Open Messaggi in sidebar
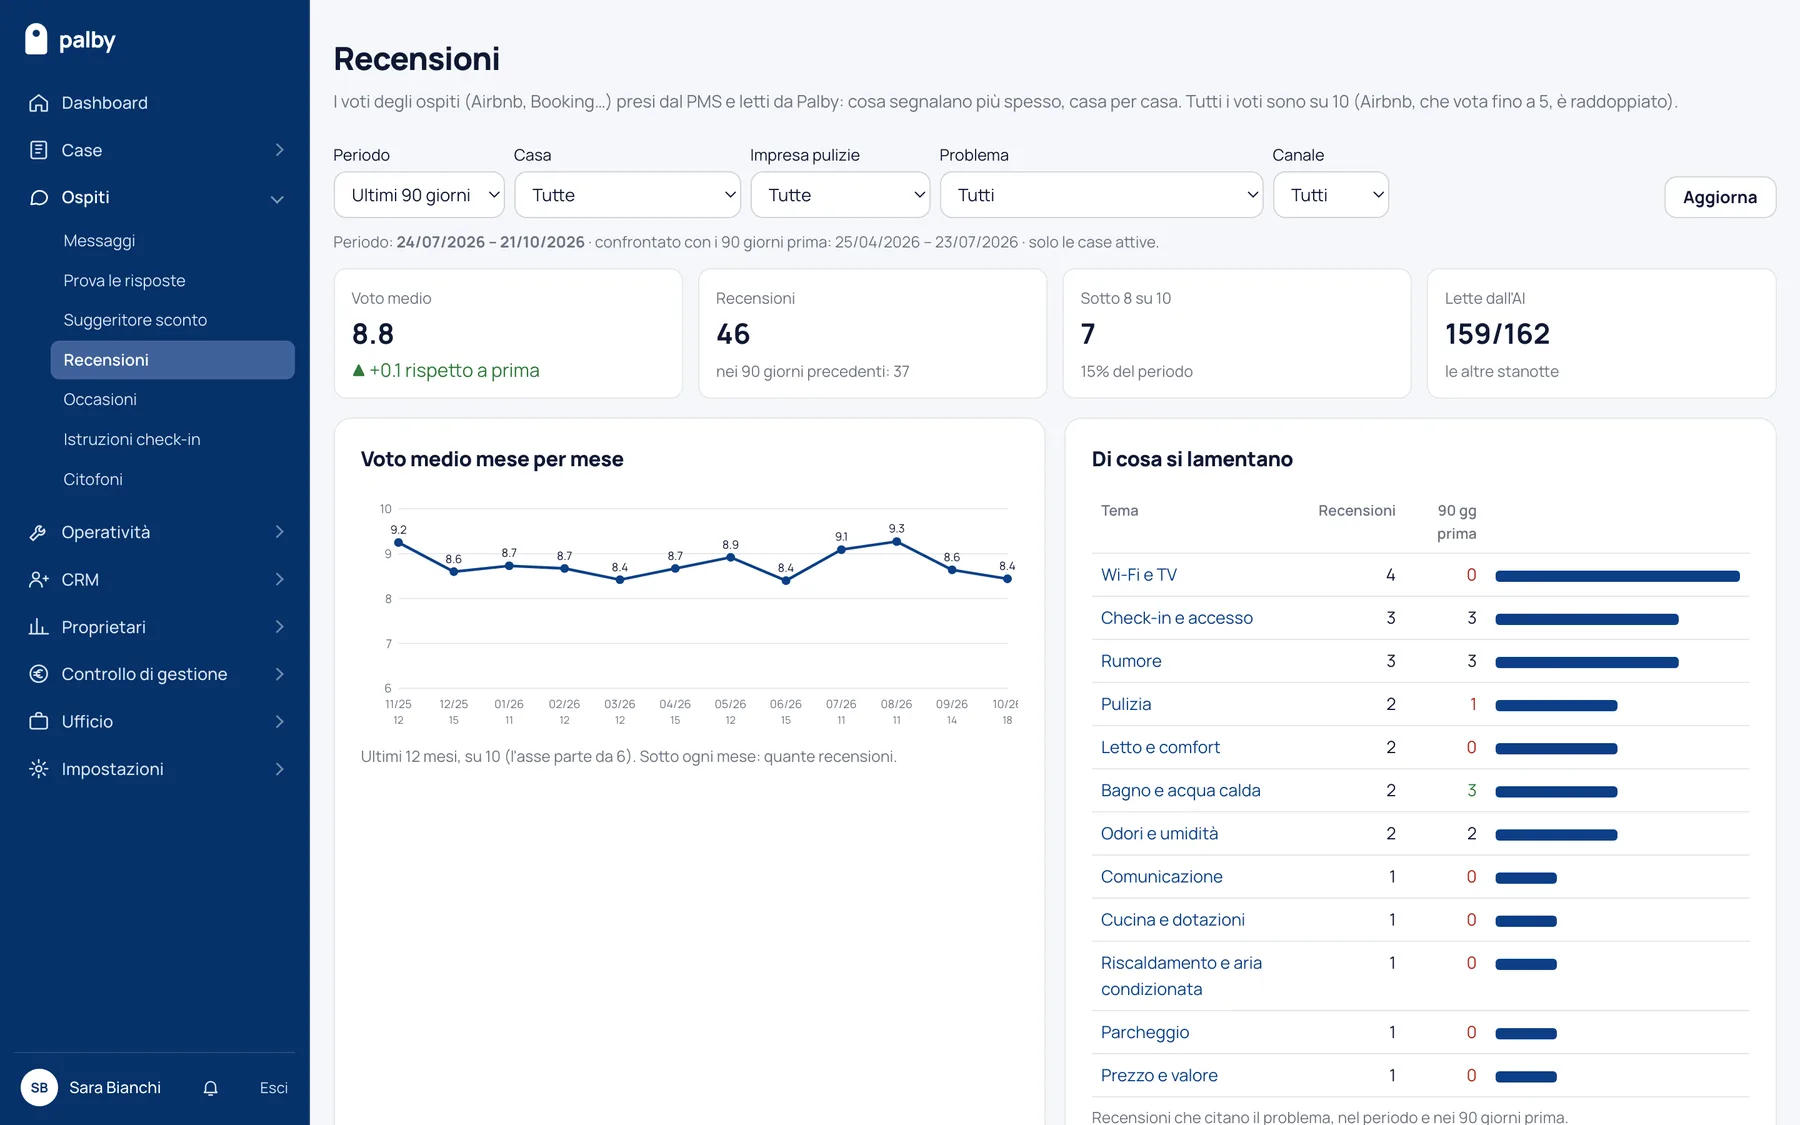 click(99, 241)
